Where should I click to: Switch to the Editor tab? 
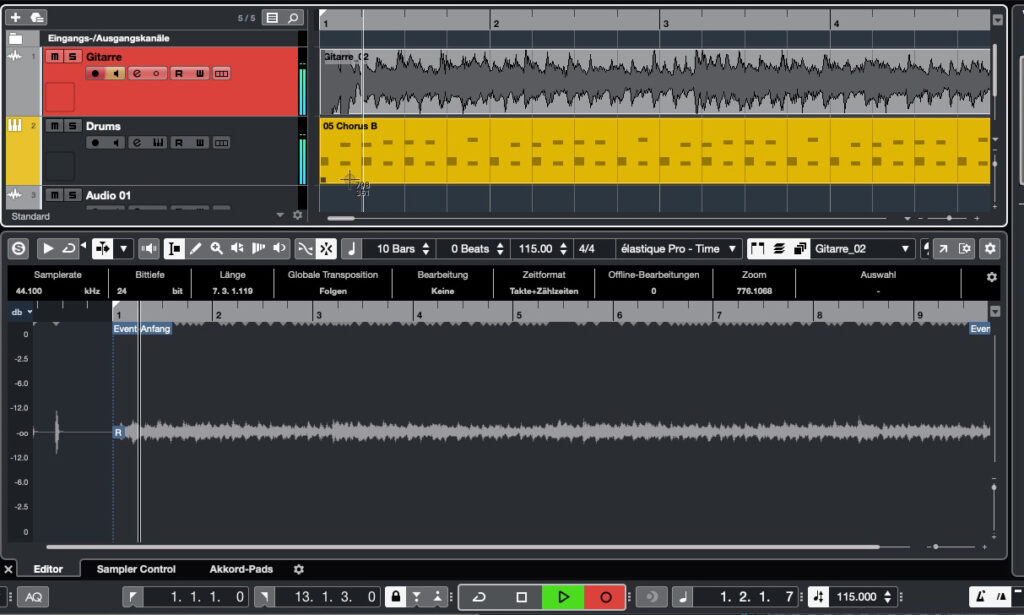pos(48,569)
